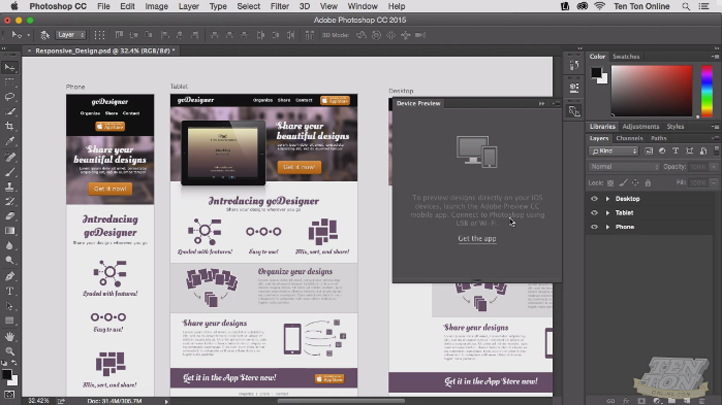Viewport: 722px width, 405px height.
Task: Select the Move tool
Action: [10, 68]
